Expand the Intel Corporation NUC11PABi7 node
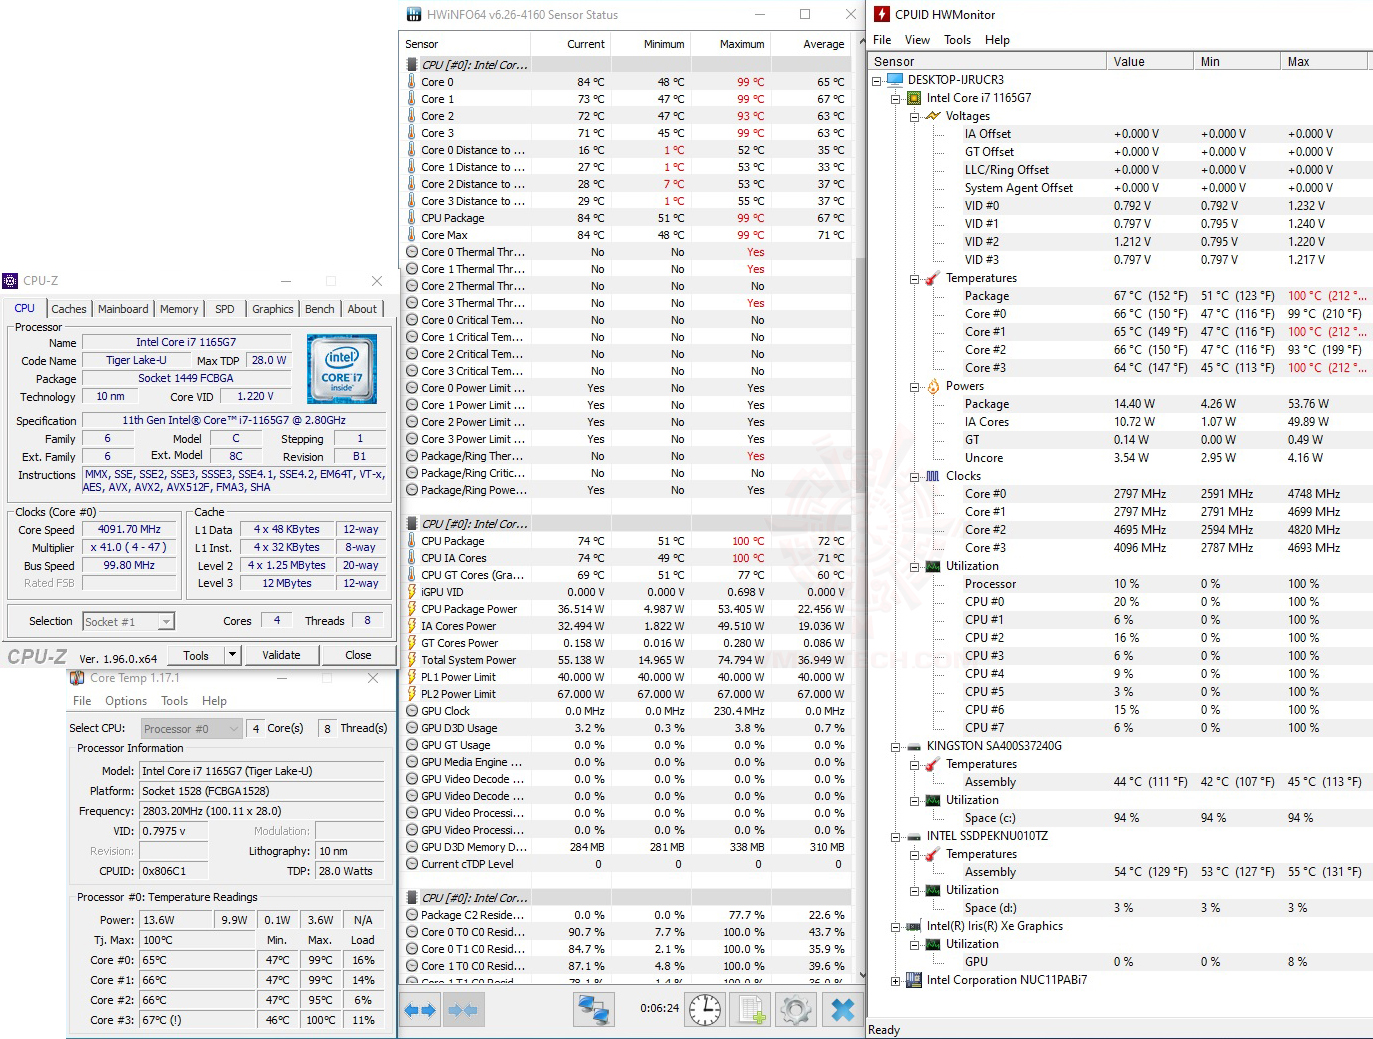The width and height of the screenshot is (1373, 1039). [896, 980]
